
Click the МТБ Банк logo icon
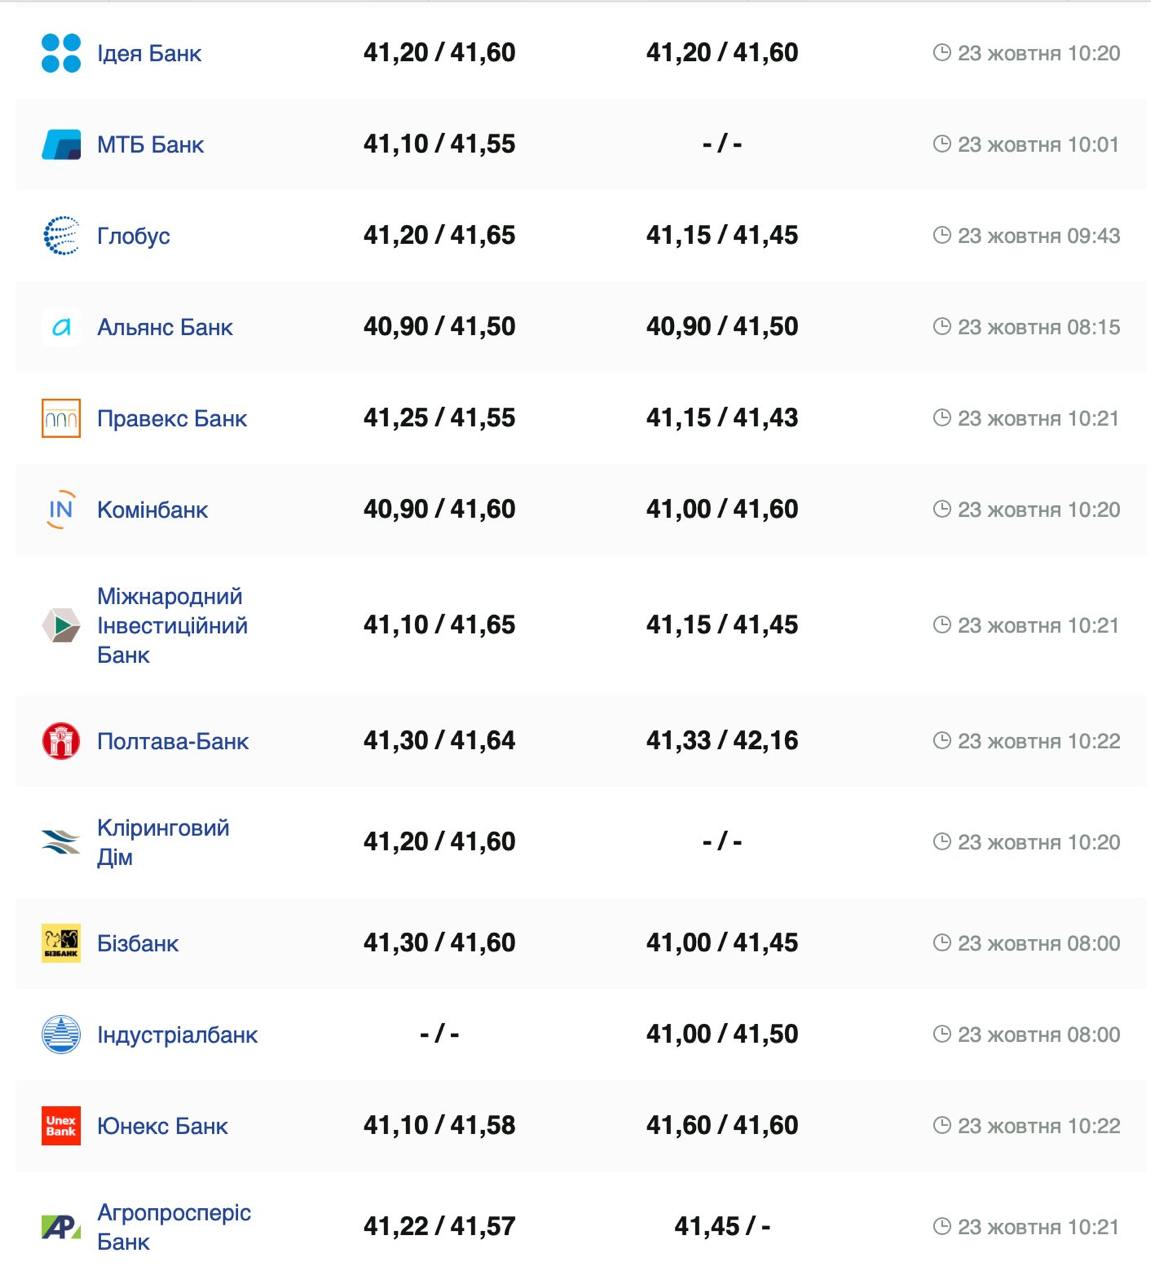(x=61, y=145)
